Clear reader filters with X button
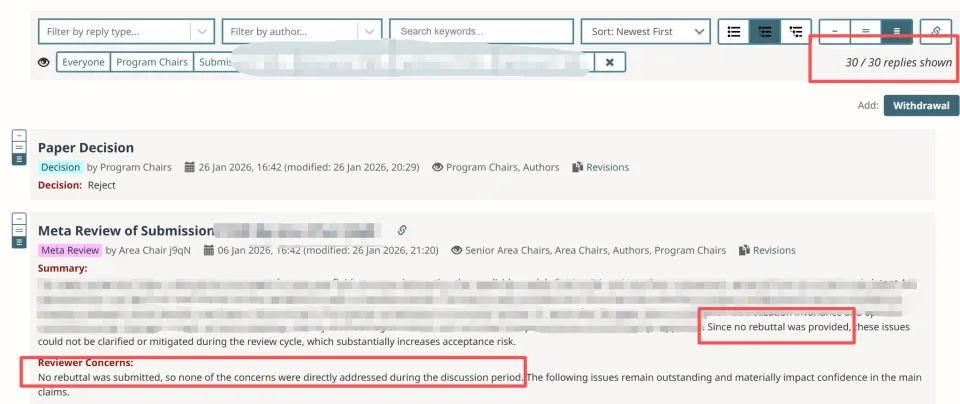Viewport: 960px width, 404px height. [x=610, y=62]
